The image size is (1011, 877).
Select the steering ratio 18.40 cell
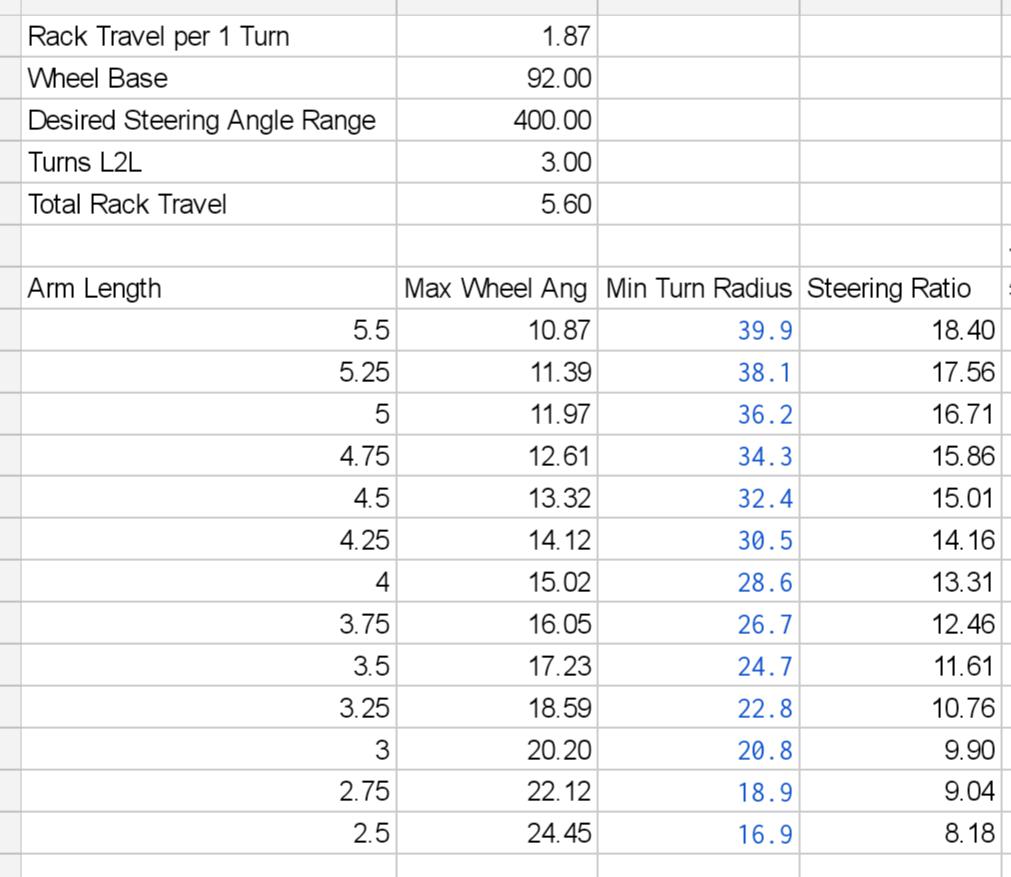[x=900, y=330]
